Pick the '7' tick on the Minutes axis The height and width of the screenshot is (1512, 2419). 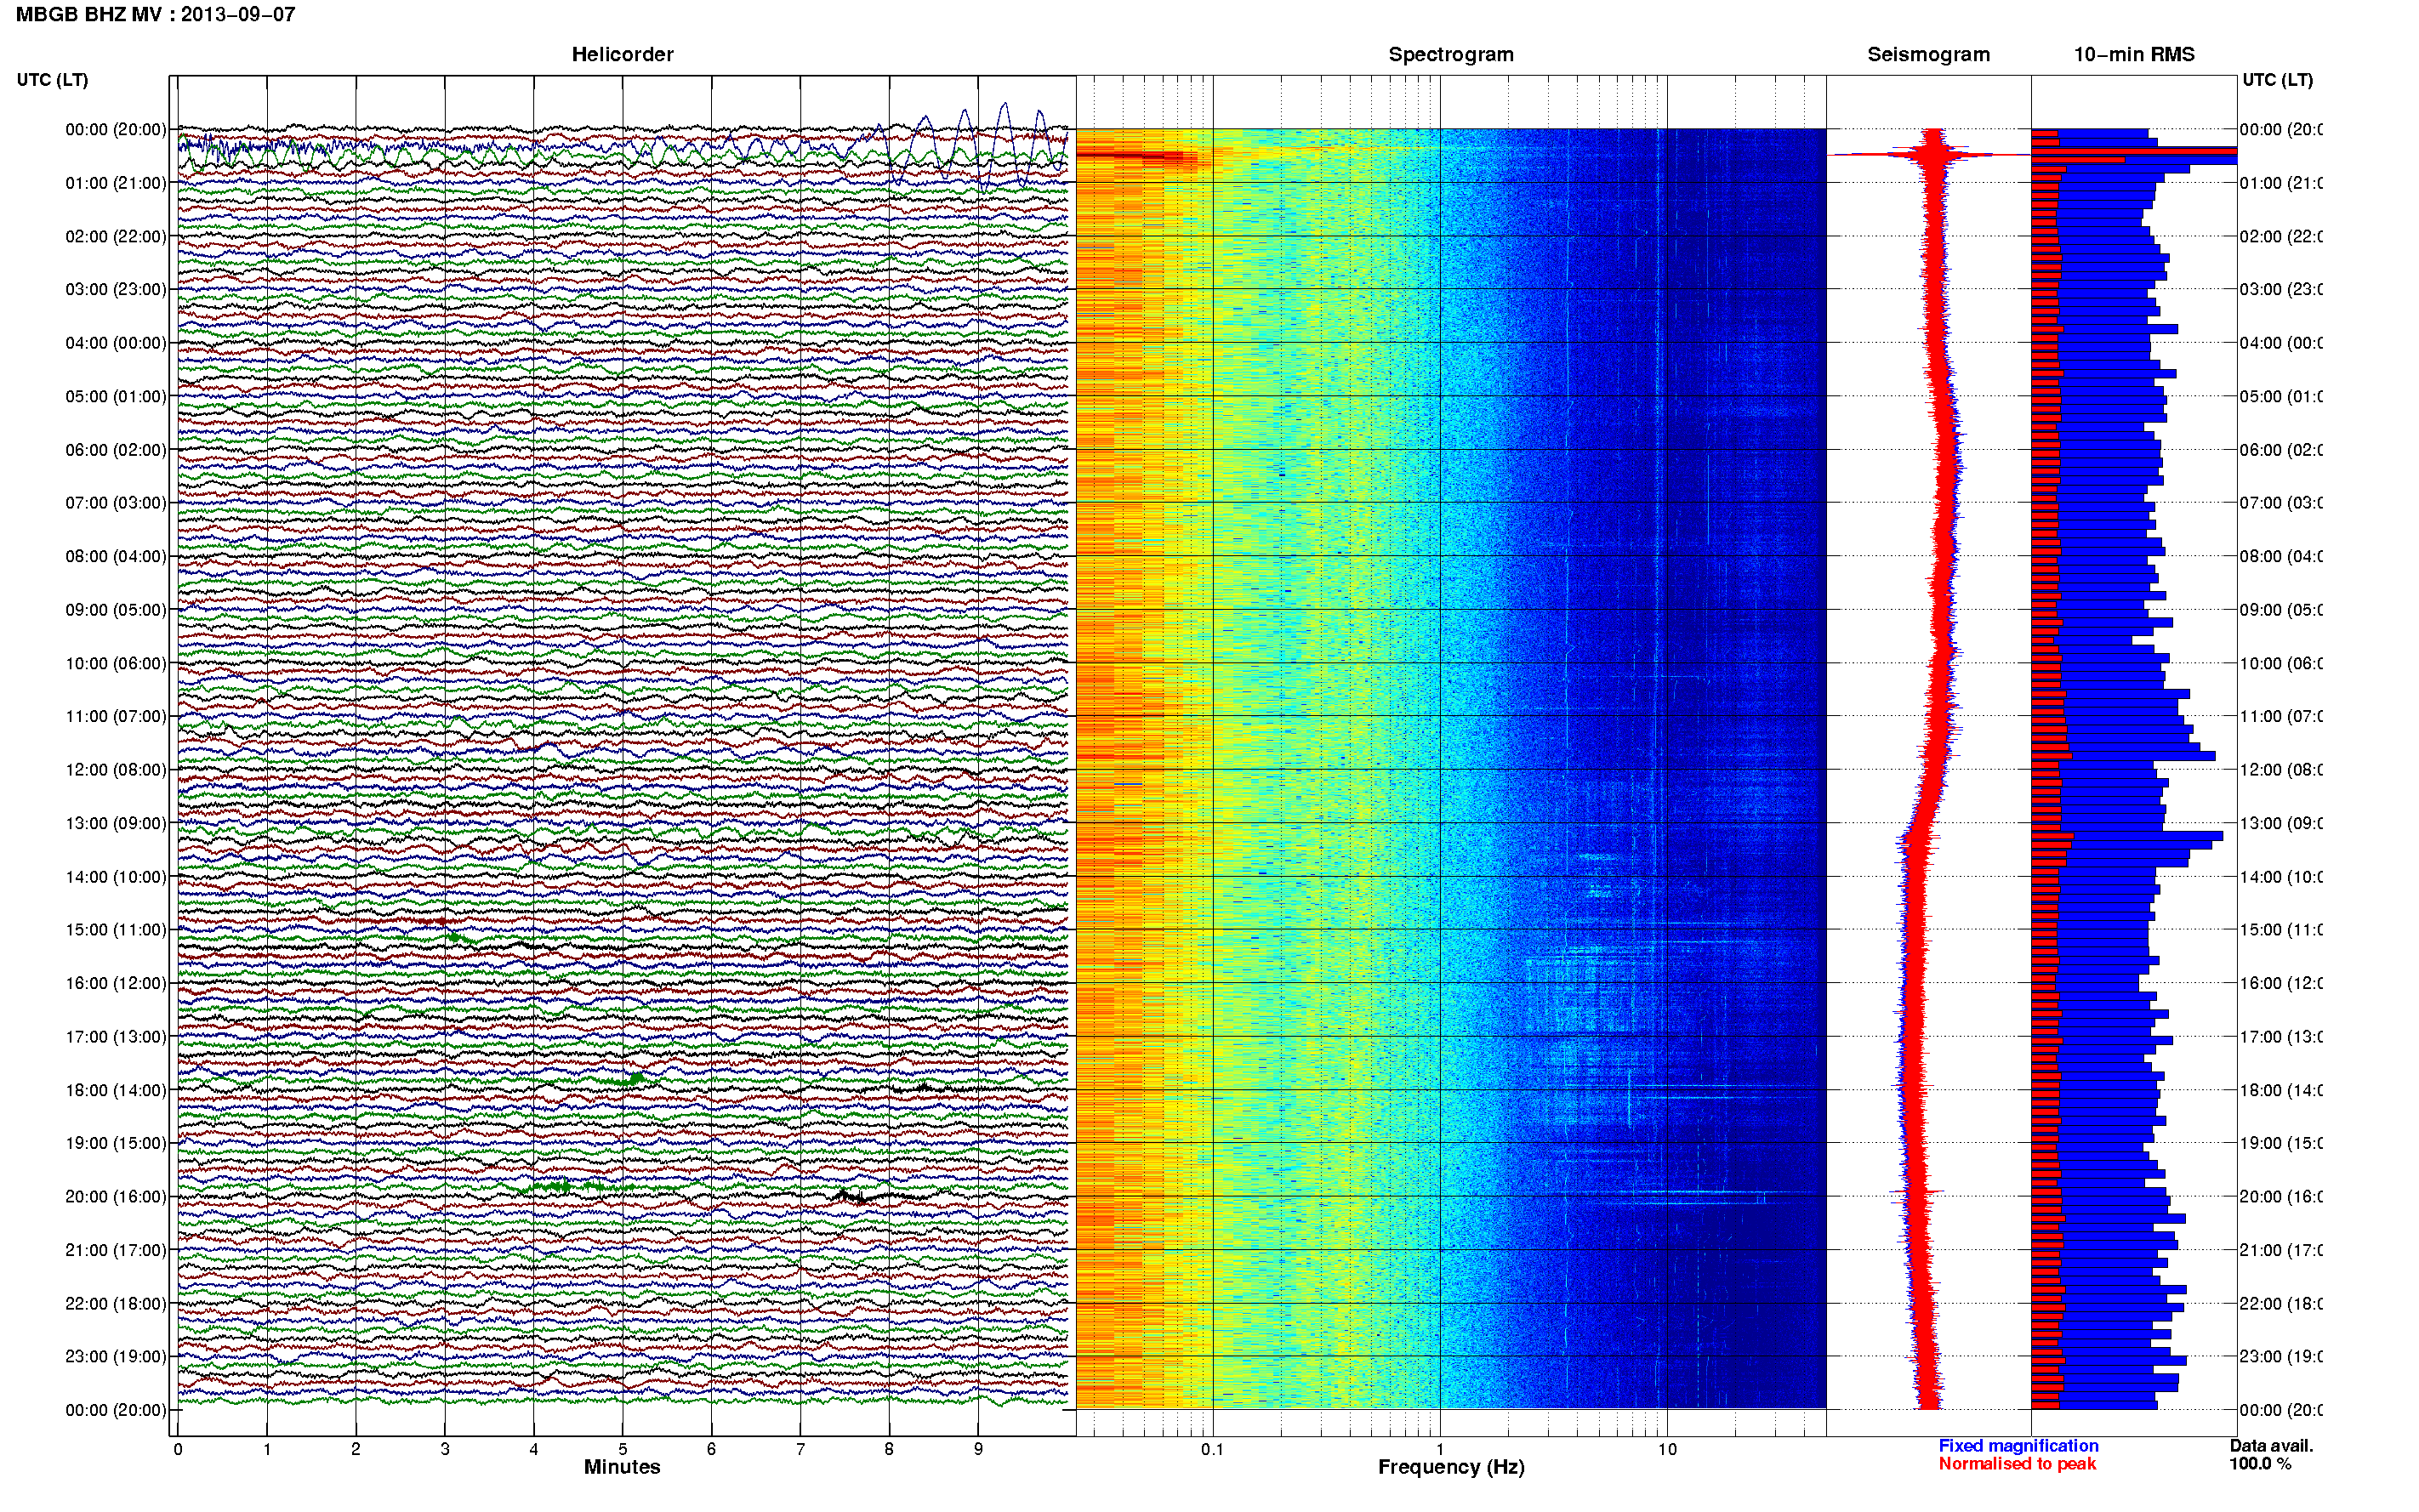coord(800,1449)
